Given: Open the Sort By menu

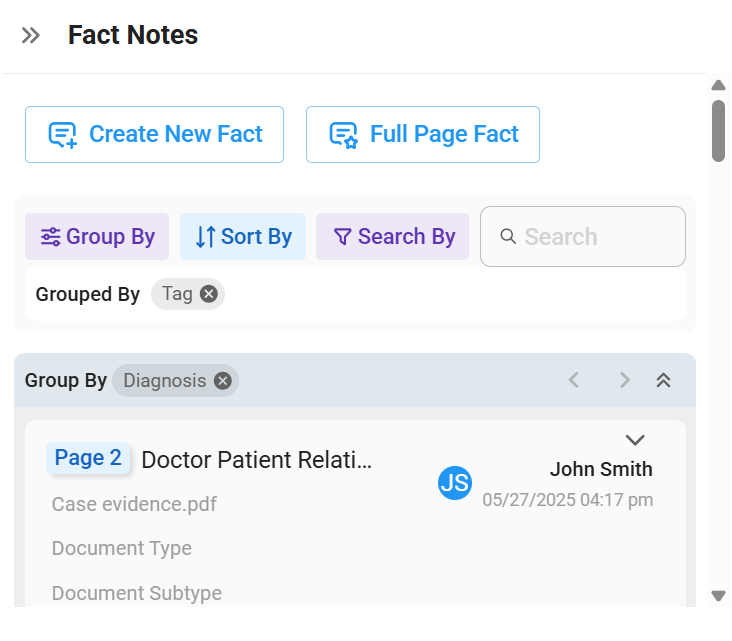Looking at the screenshot, I should pyautogui.click(x=243, y=237).
